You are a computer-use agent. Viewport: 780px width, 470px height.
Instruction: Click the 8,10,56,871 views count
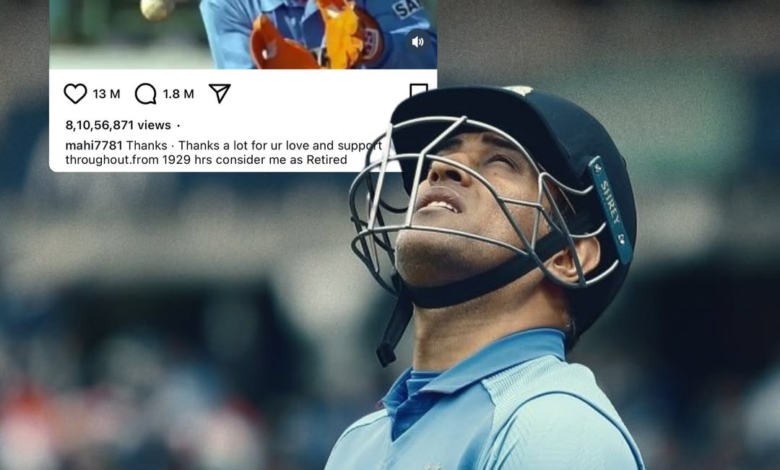[x=118, y=125]
